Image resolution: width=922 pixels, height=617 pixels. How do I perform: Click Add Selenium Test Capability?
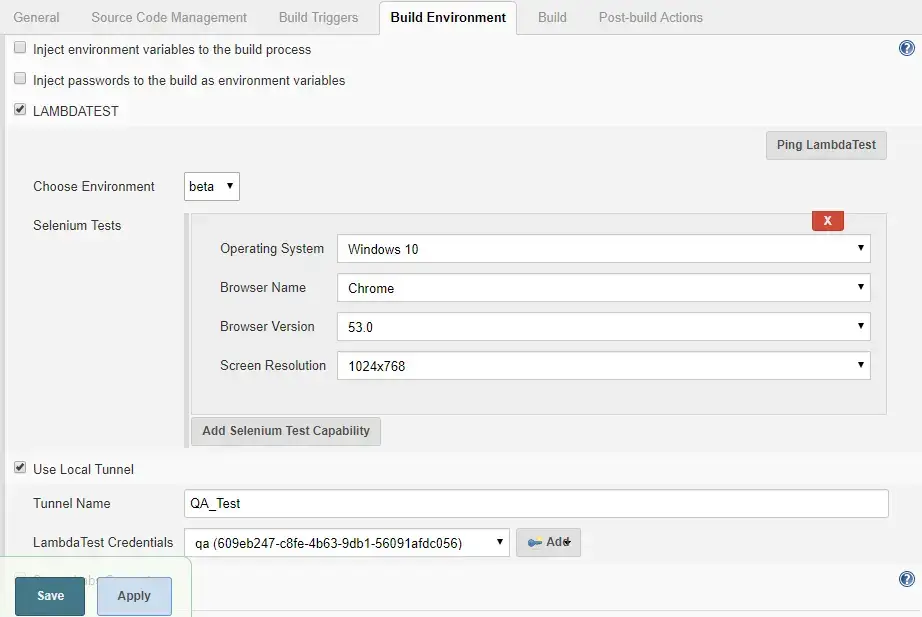285,431
